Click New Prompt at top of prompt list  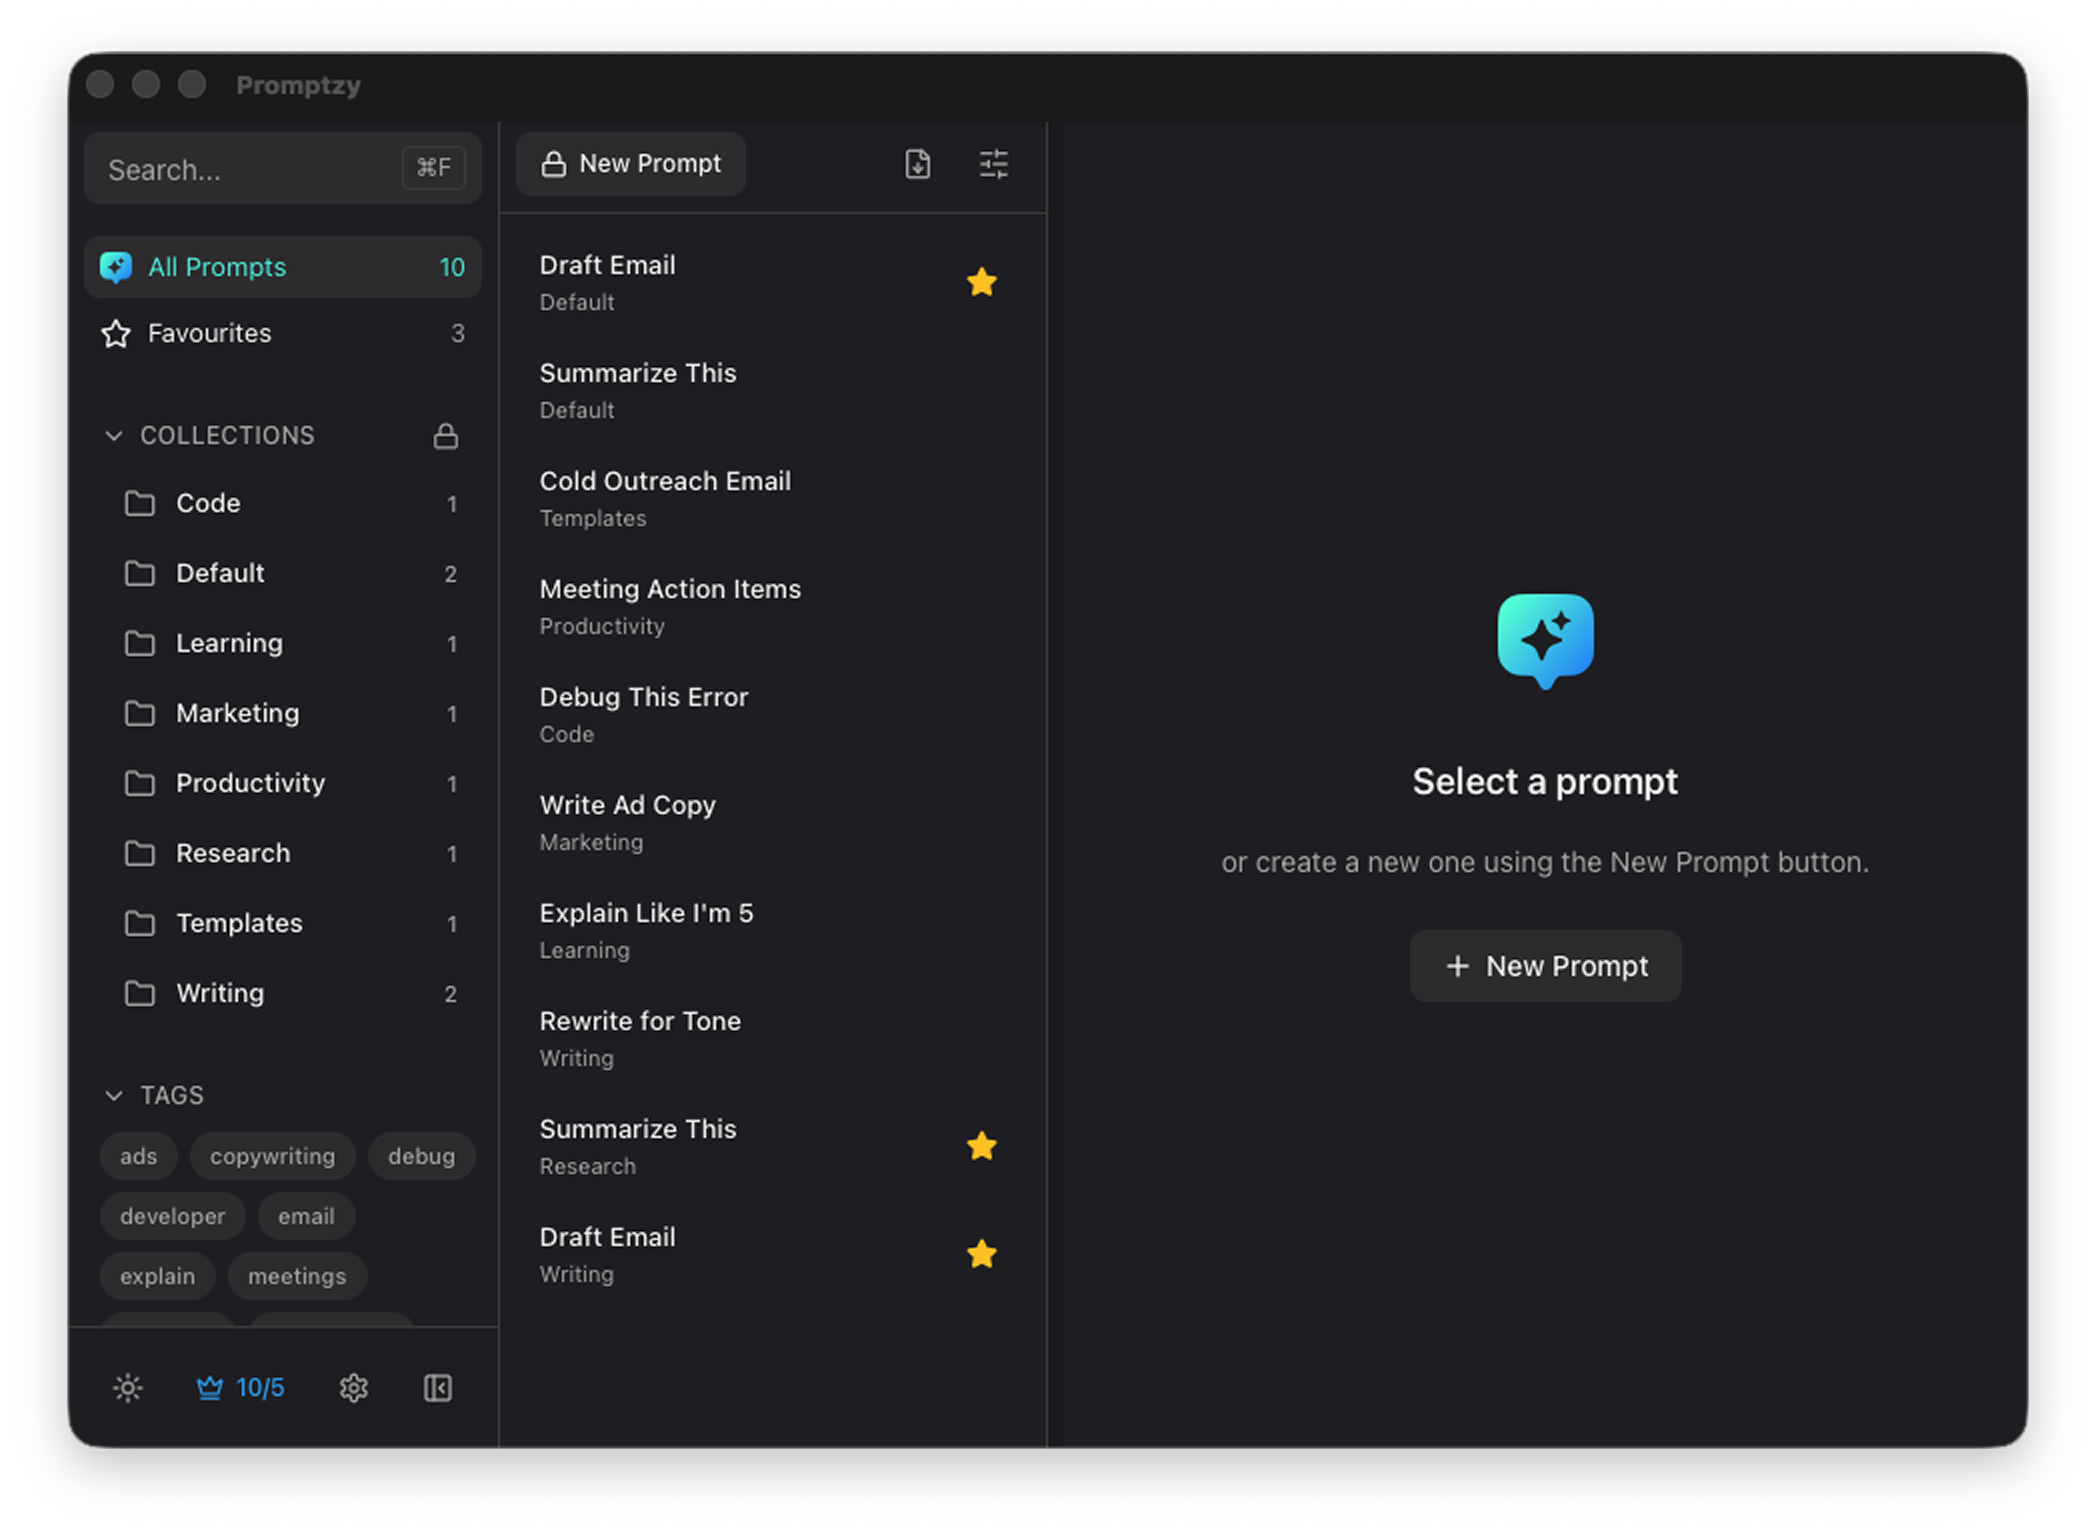pos(630,163)
